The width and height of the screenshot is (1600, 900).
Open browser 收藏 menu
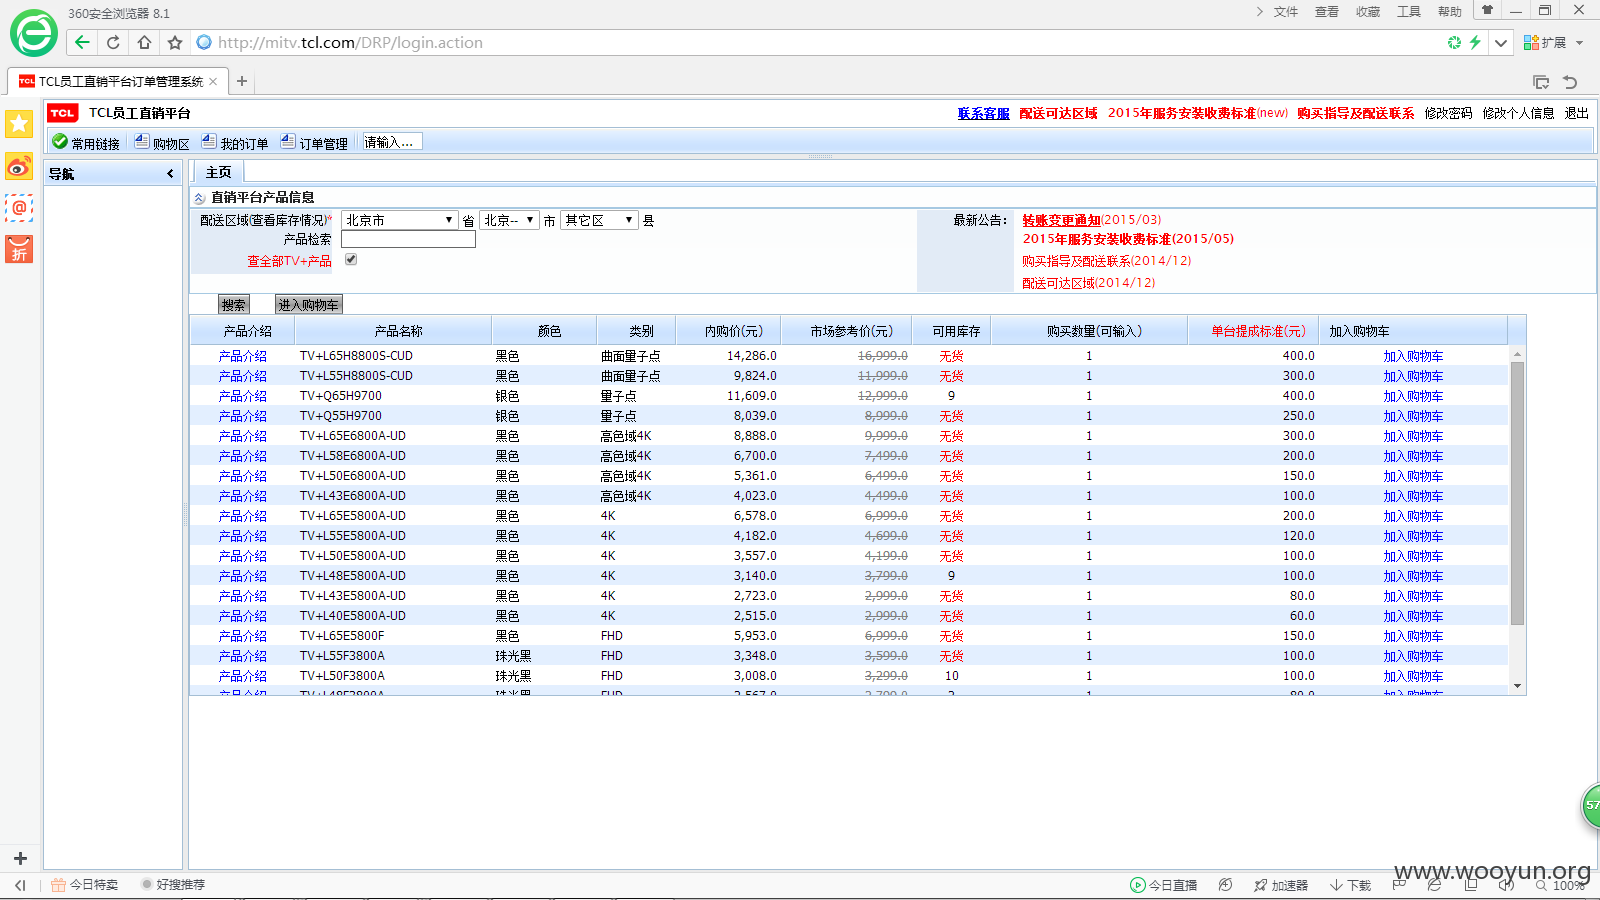click(x=1368, y=12)
